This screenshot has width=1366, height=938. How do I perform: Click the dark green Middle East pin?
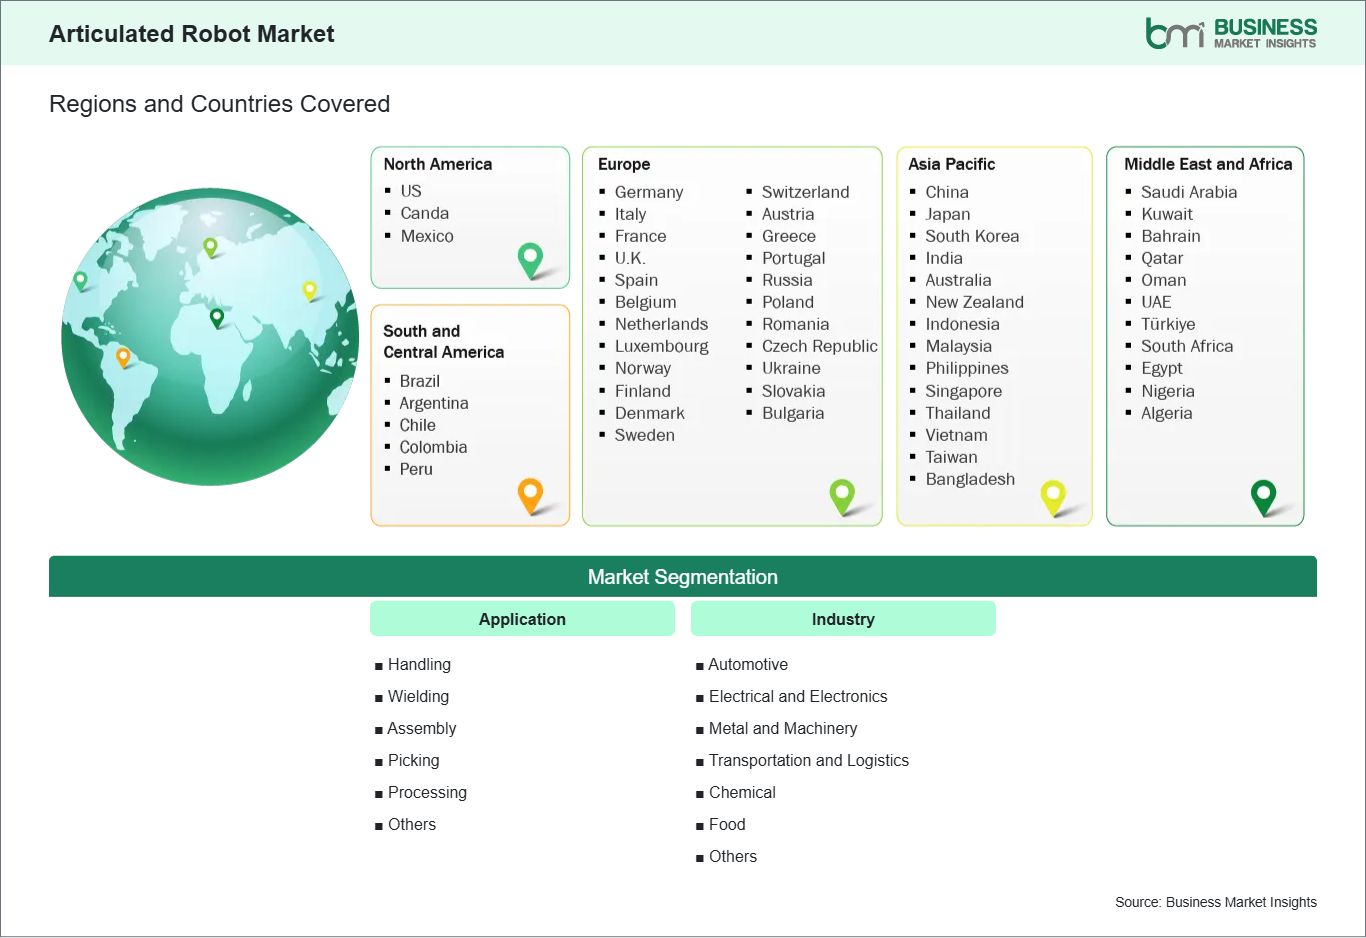coord(1264,496)
